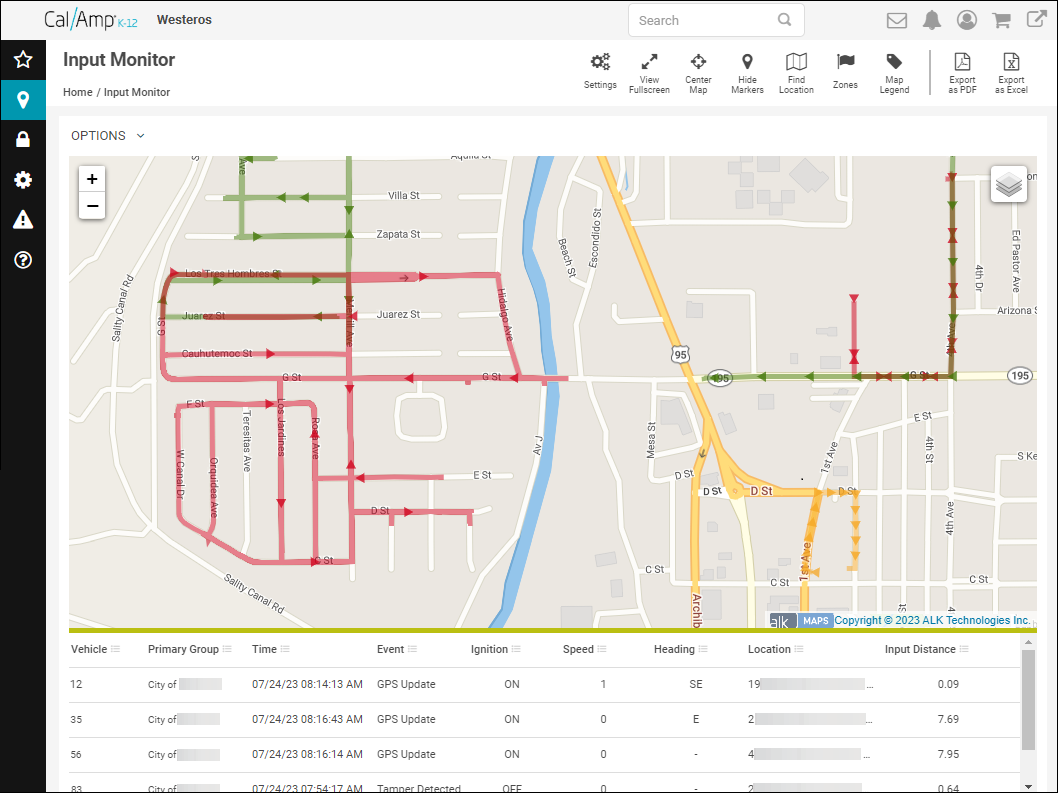
Task: Click Hide Markers
Action: (x=747, y=73)
